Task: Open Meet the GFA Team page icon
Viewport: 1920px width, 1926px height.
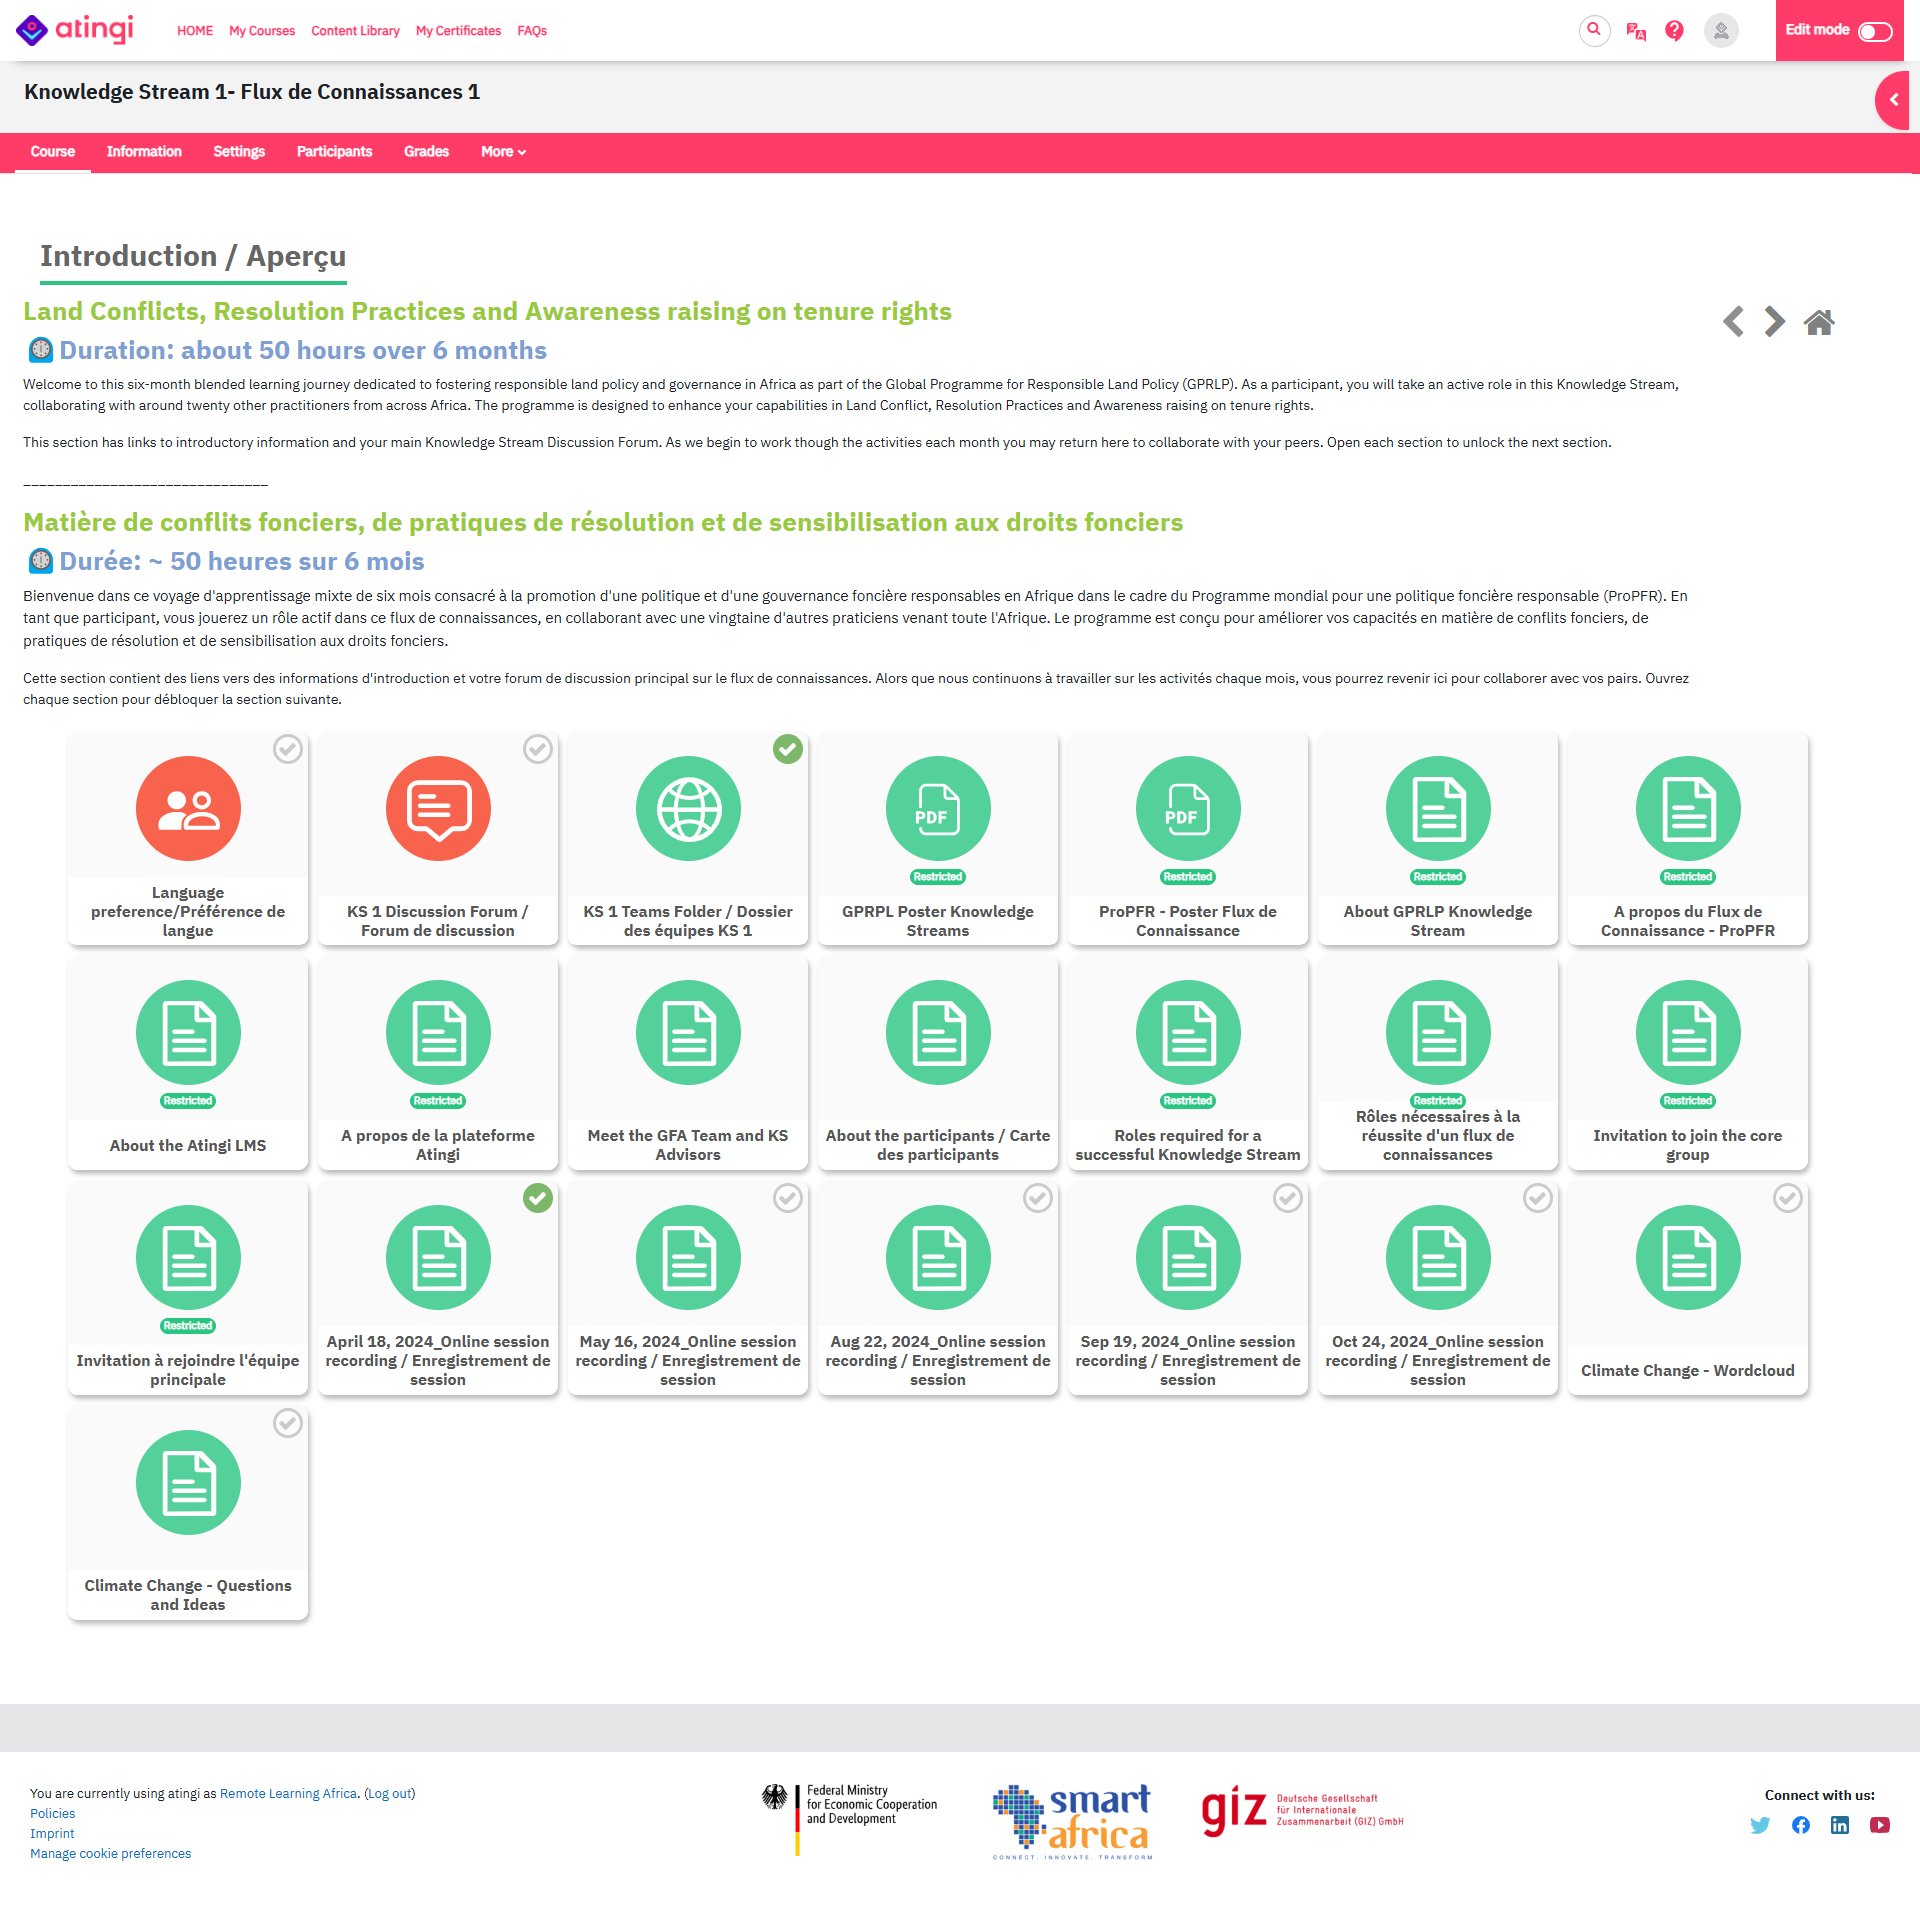Action: pos(688,1032)
